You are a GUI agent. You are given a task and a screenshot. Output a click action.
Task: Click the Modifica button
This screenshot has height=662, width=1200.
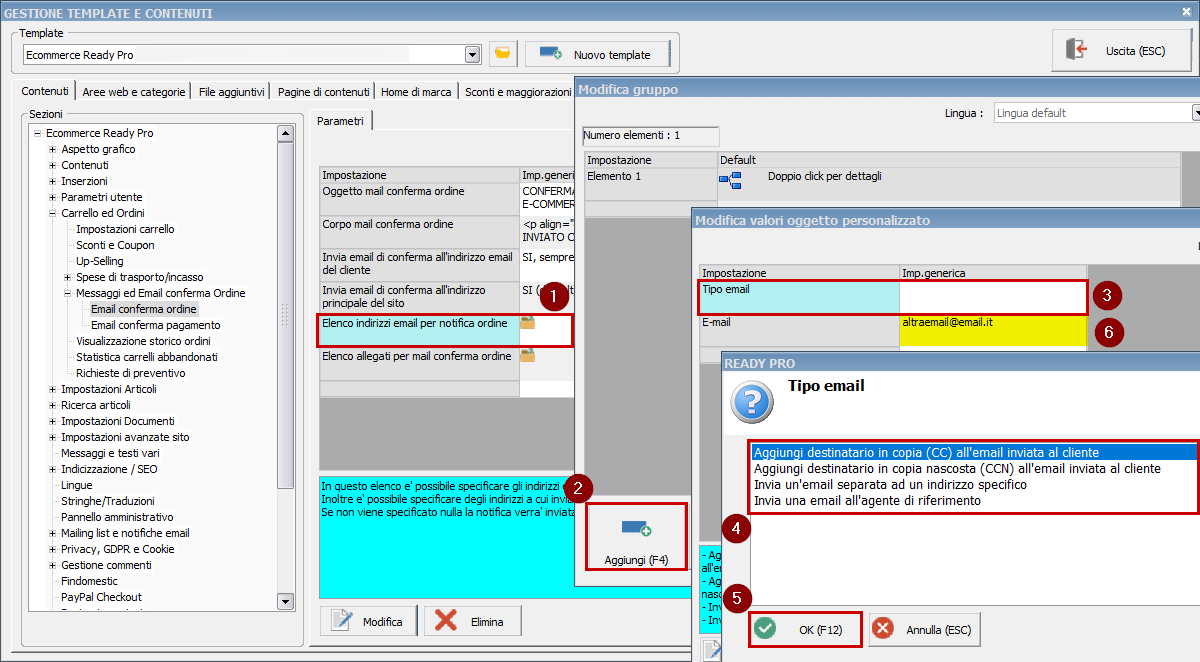[x=367, y=621]
